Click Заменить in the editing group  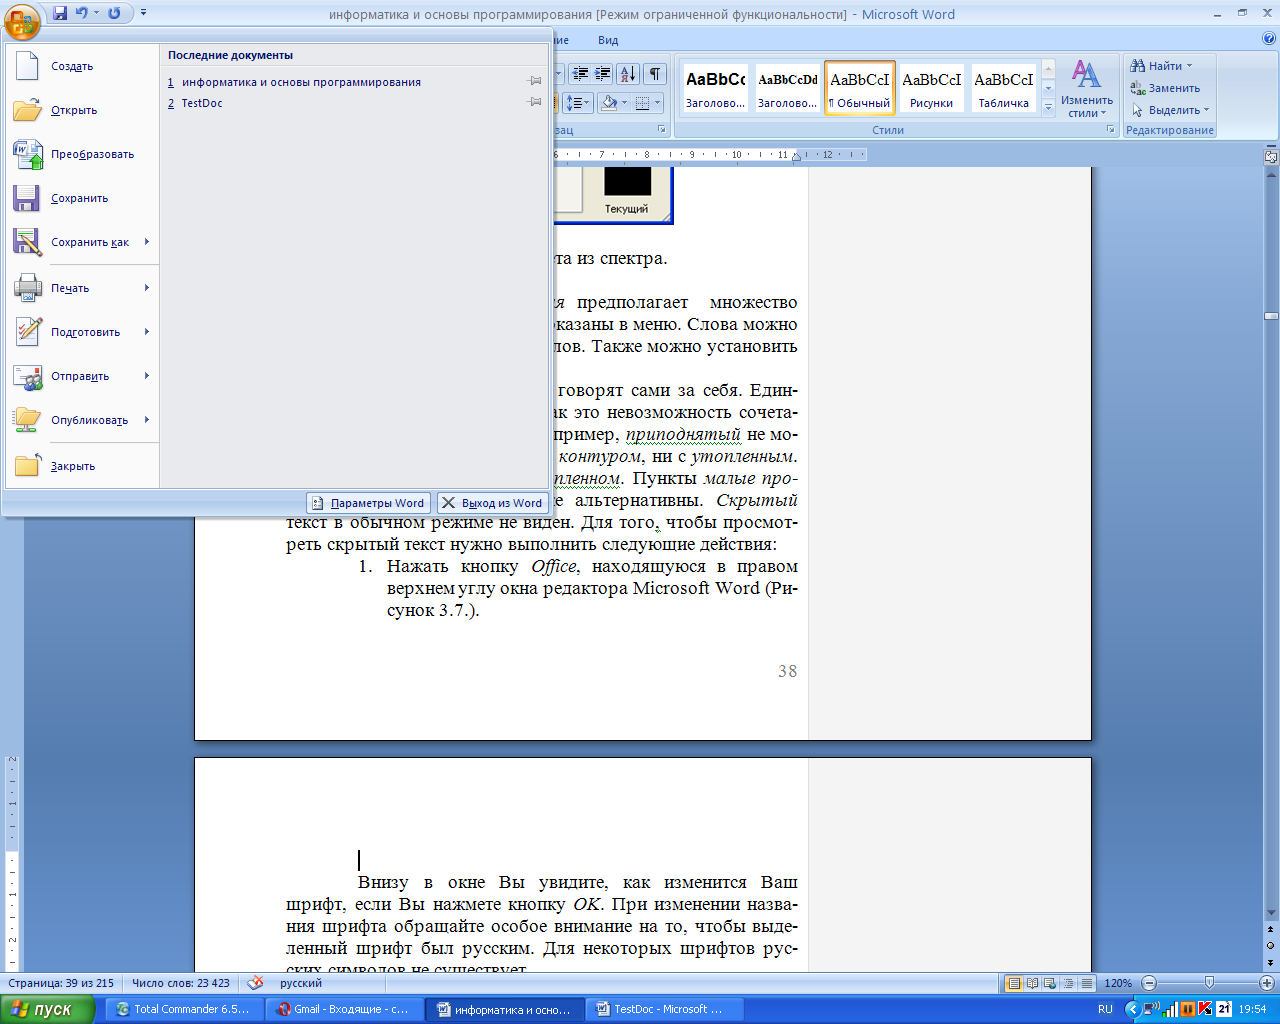tap(1165, 88)
